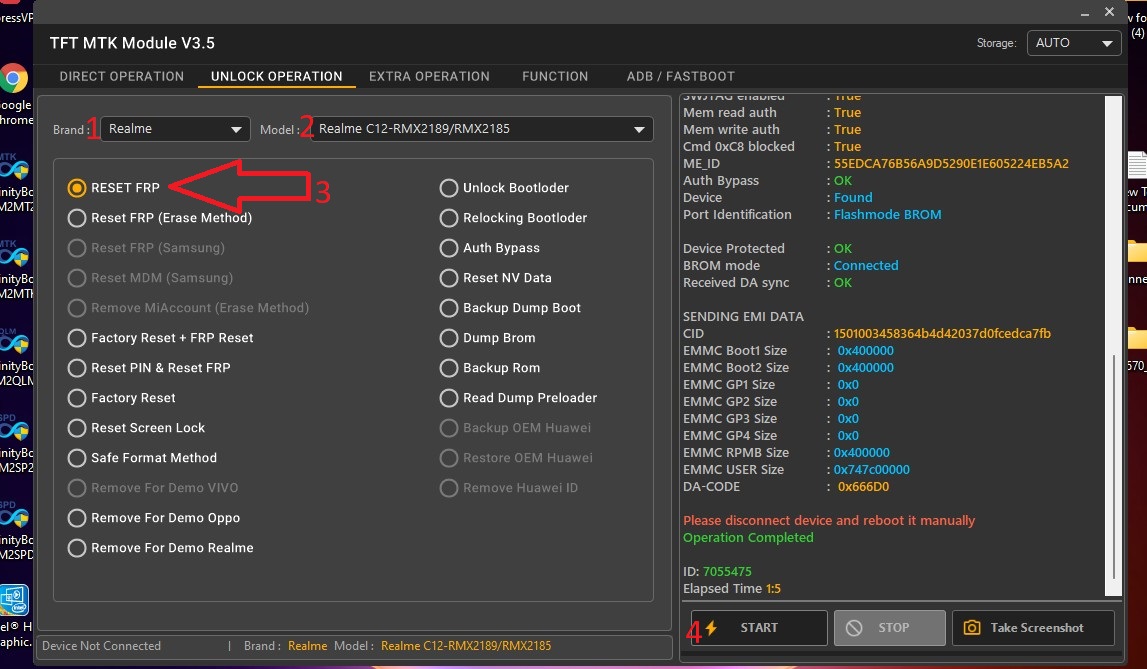Open the ADB / FASTBOOT tab
Image resolution: width=1147 pixels, height=669 pixels.
(x=680, y=76)
